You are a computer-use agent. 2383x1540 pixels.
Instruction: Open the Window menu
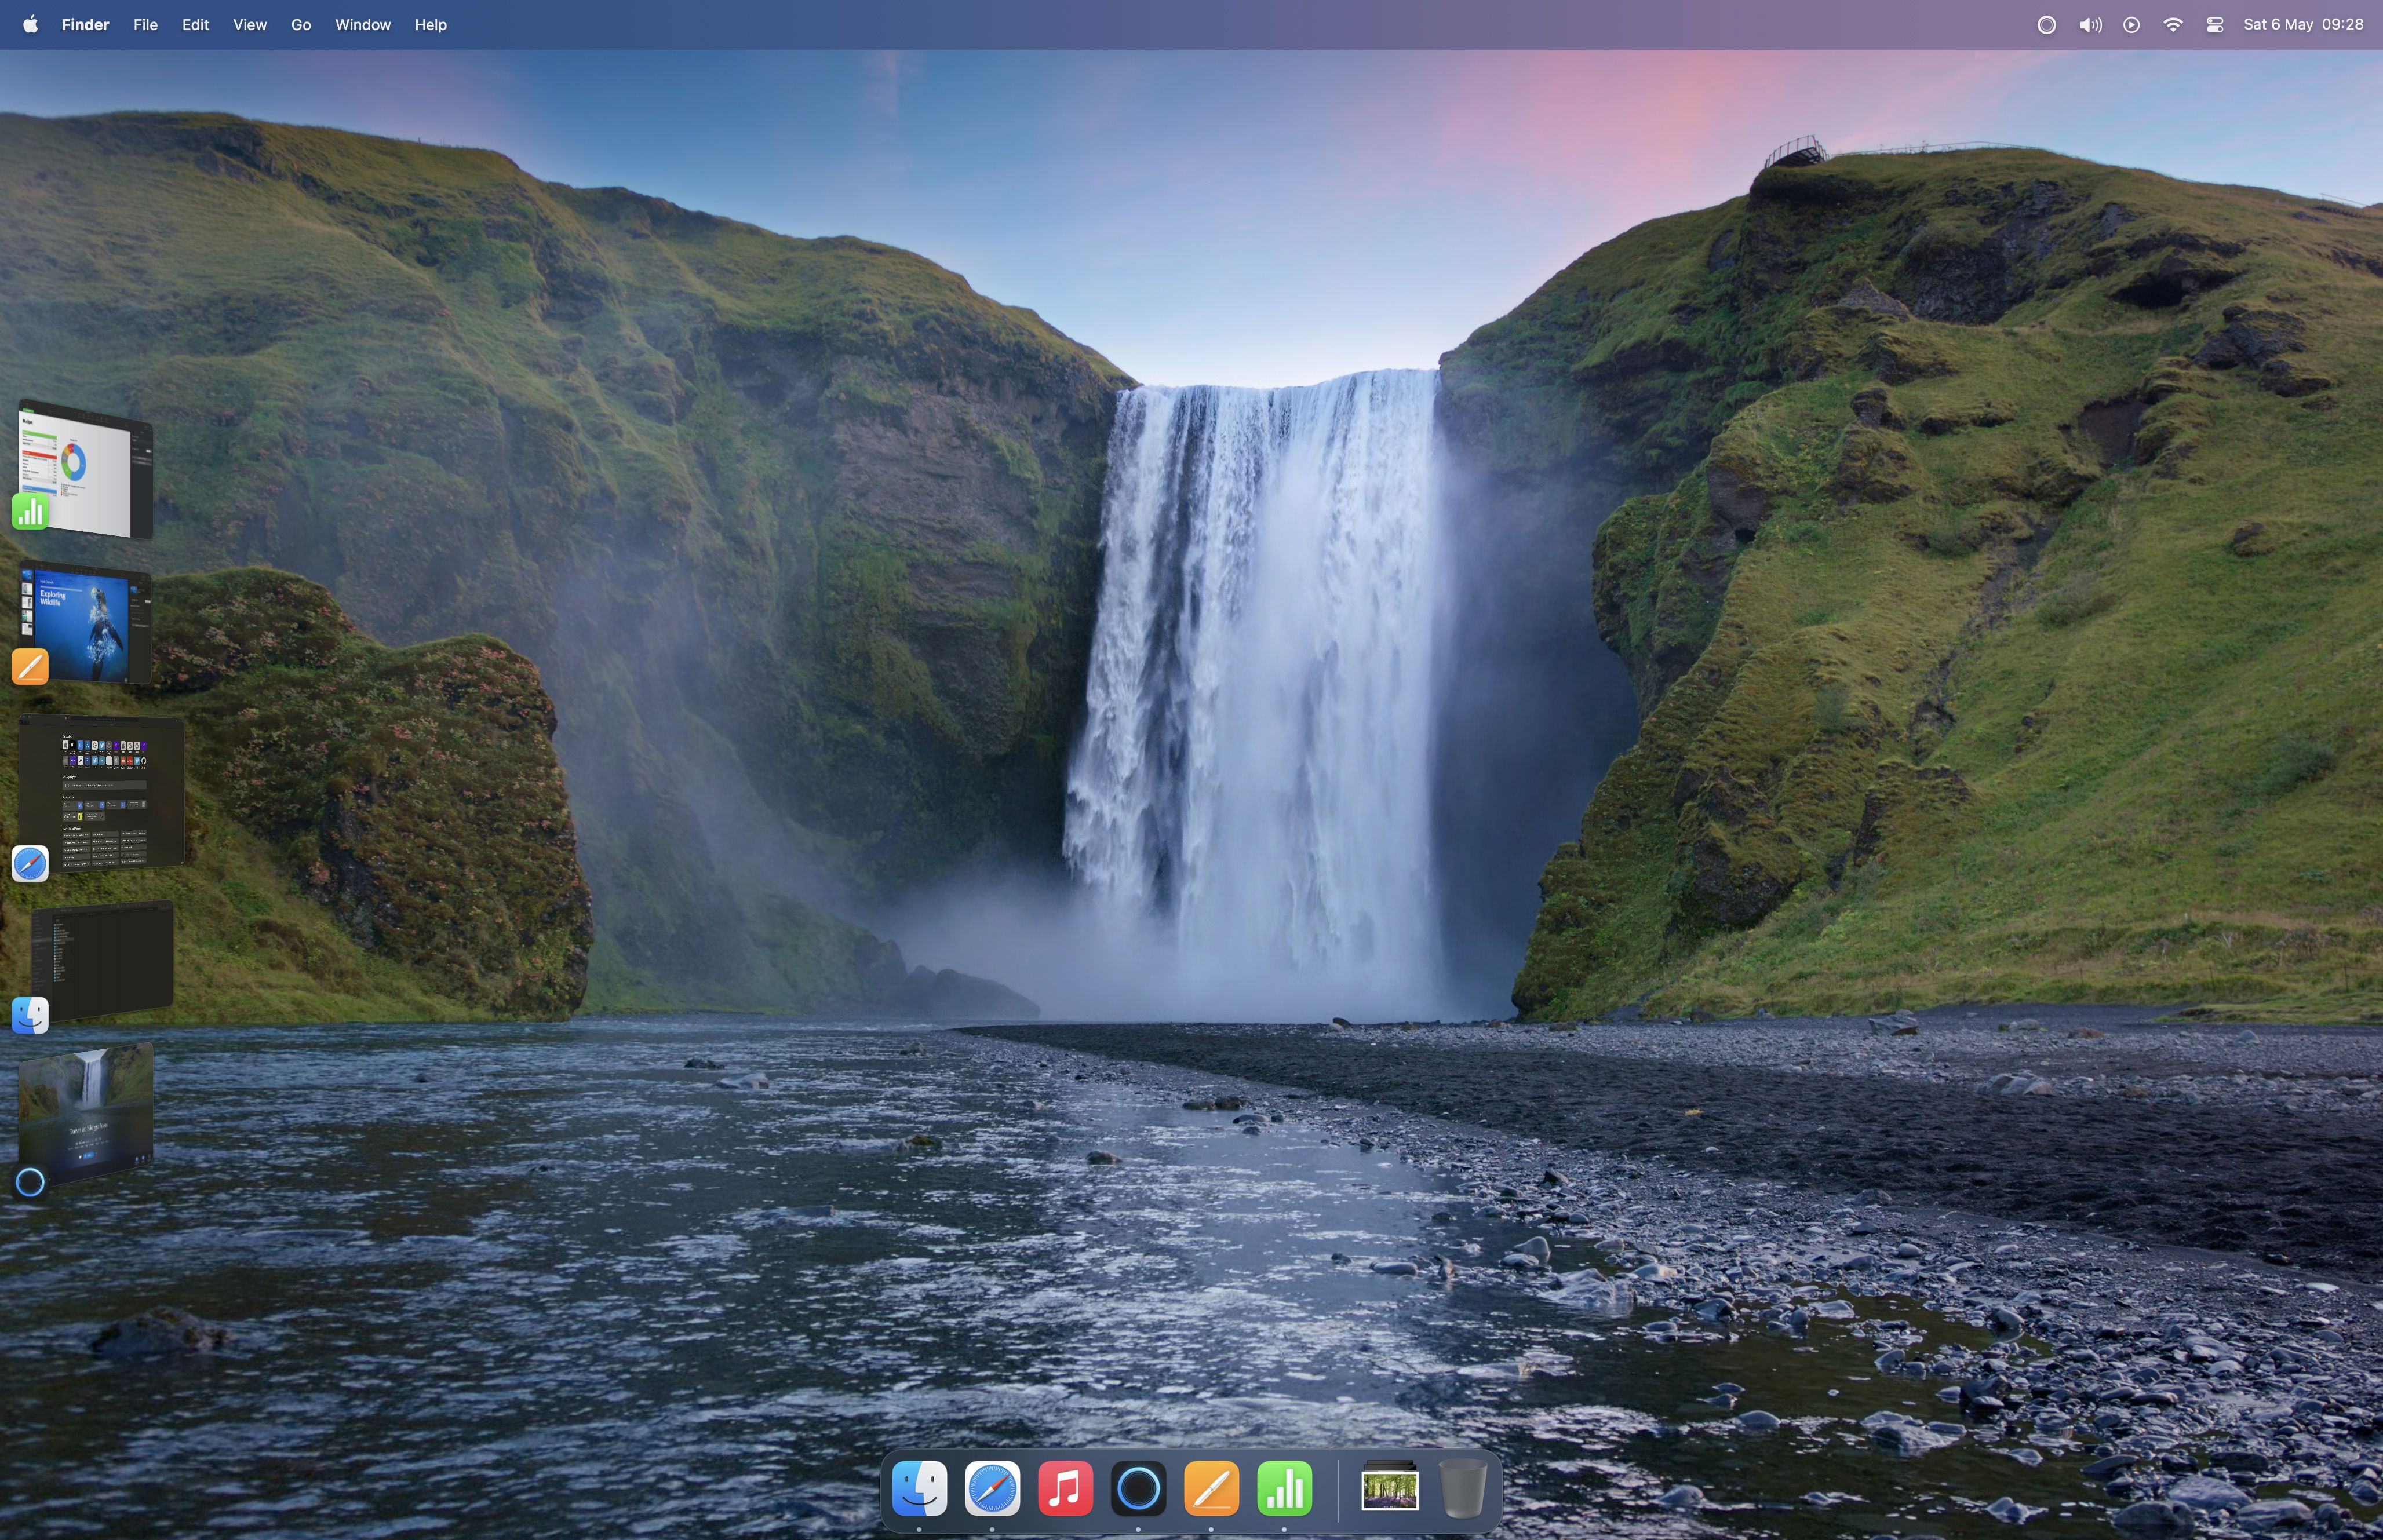362,25
